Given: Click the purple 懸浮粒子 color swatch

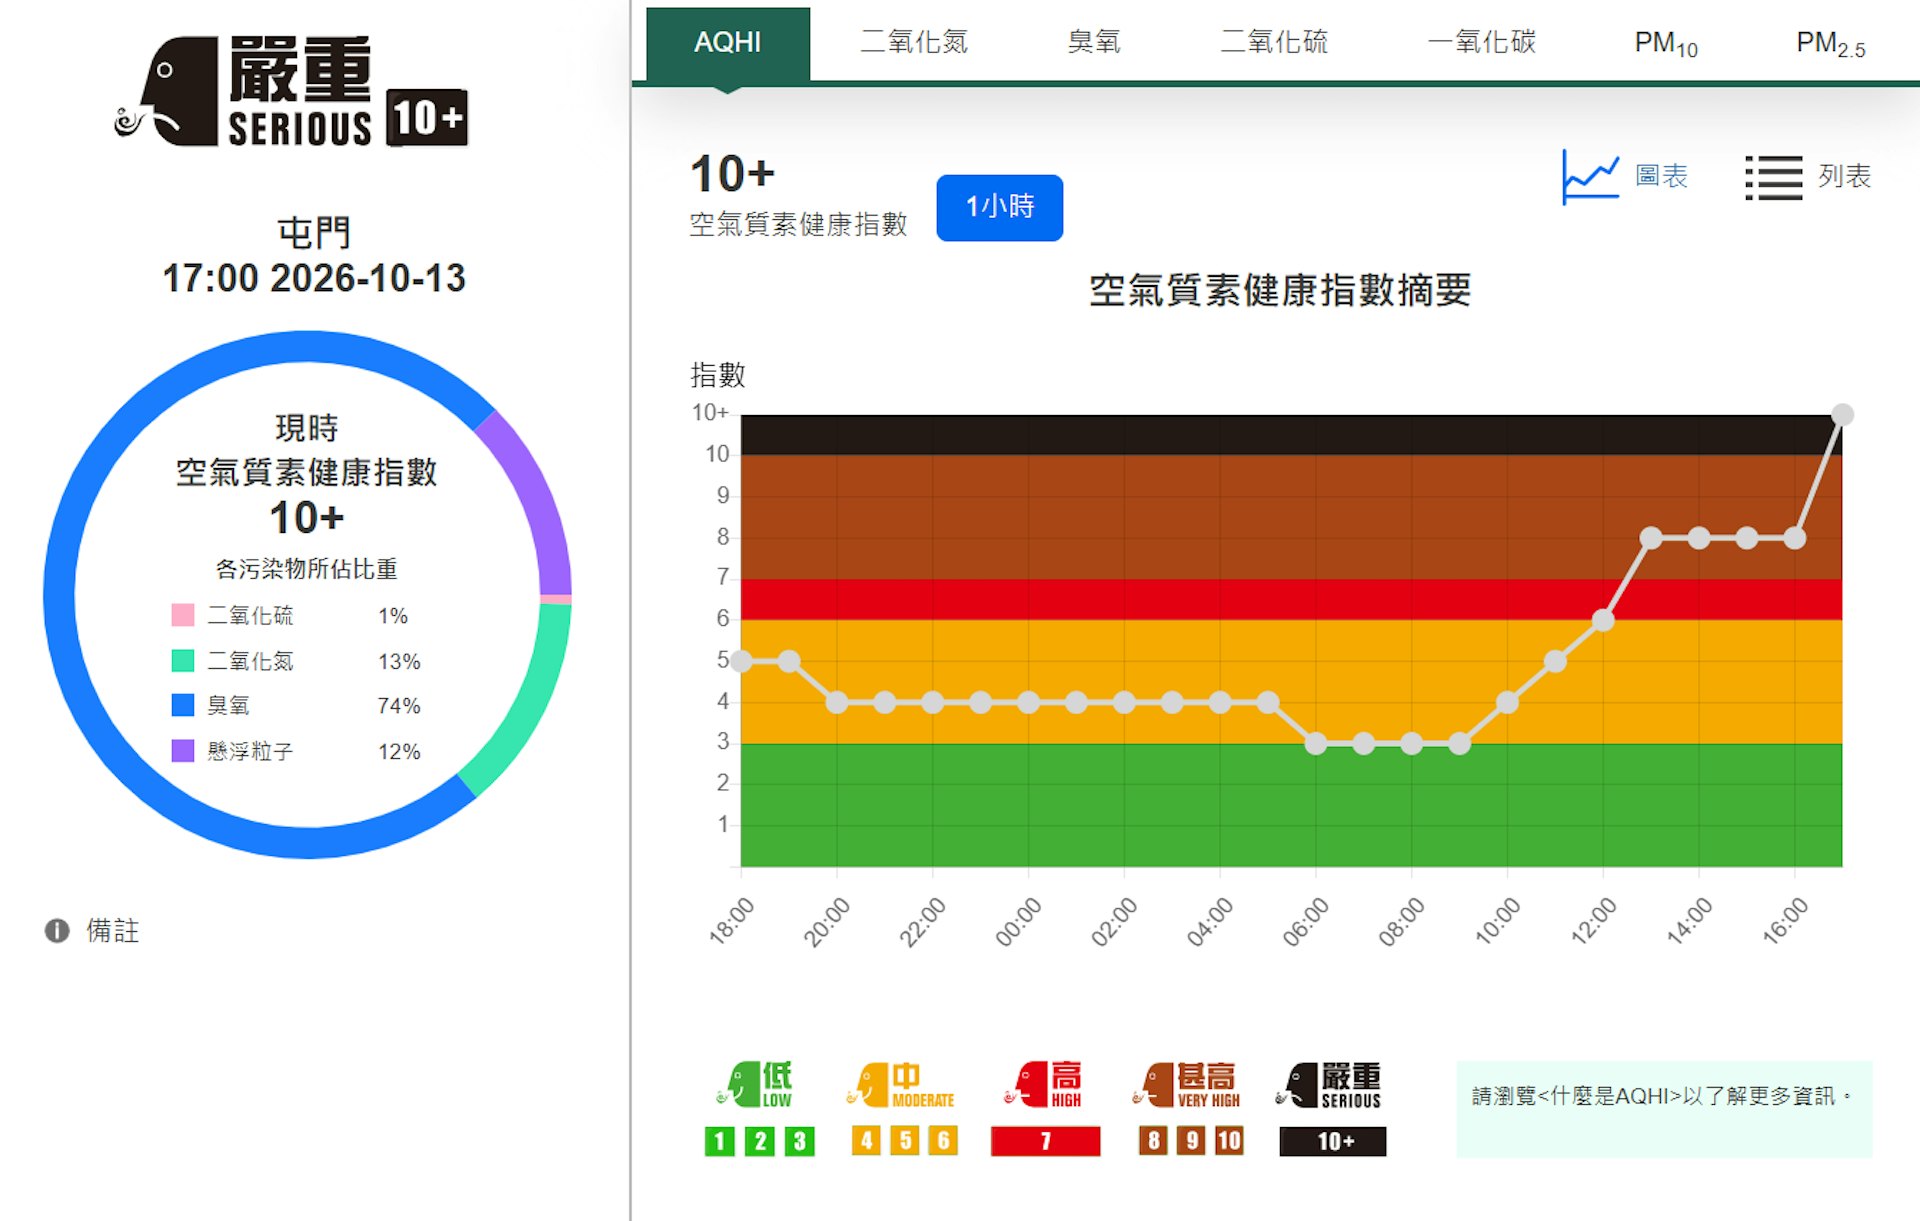Looking at the screenshot, I should 183,751.
